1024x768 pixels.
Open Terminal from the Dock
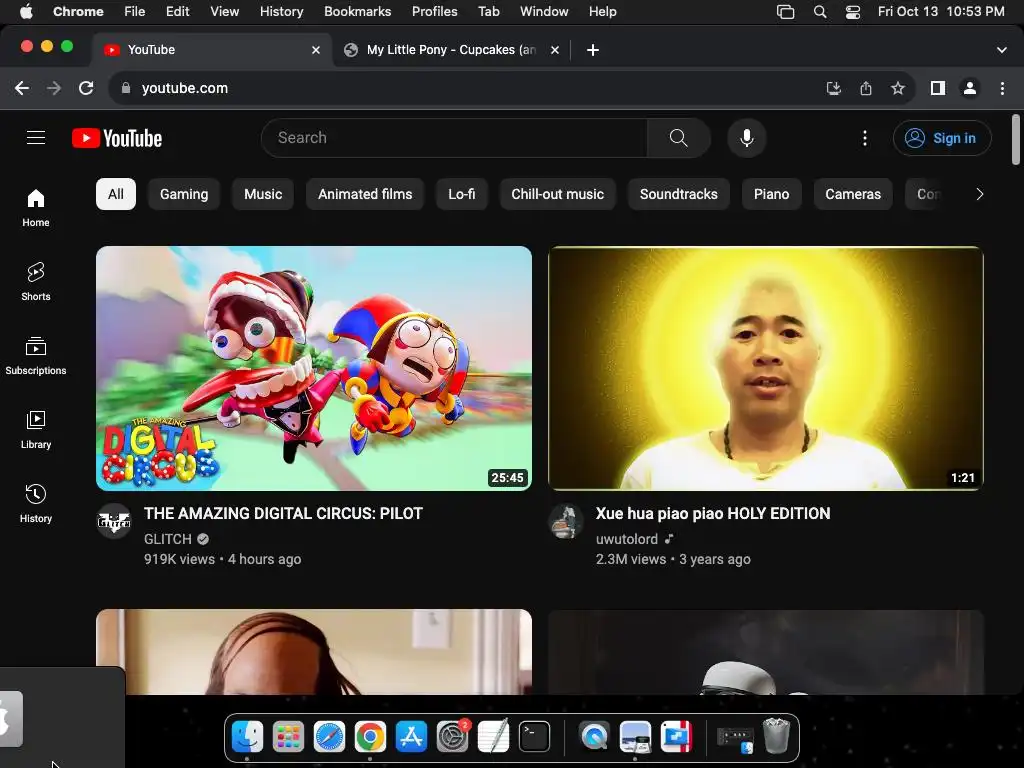tap(534, 737)
